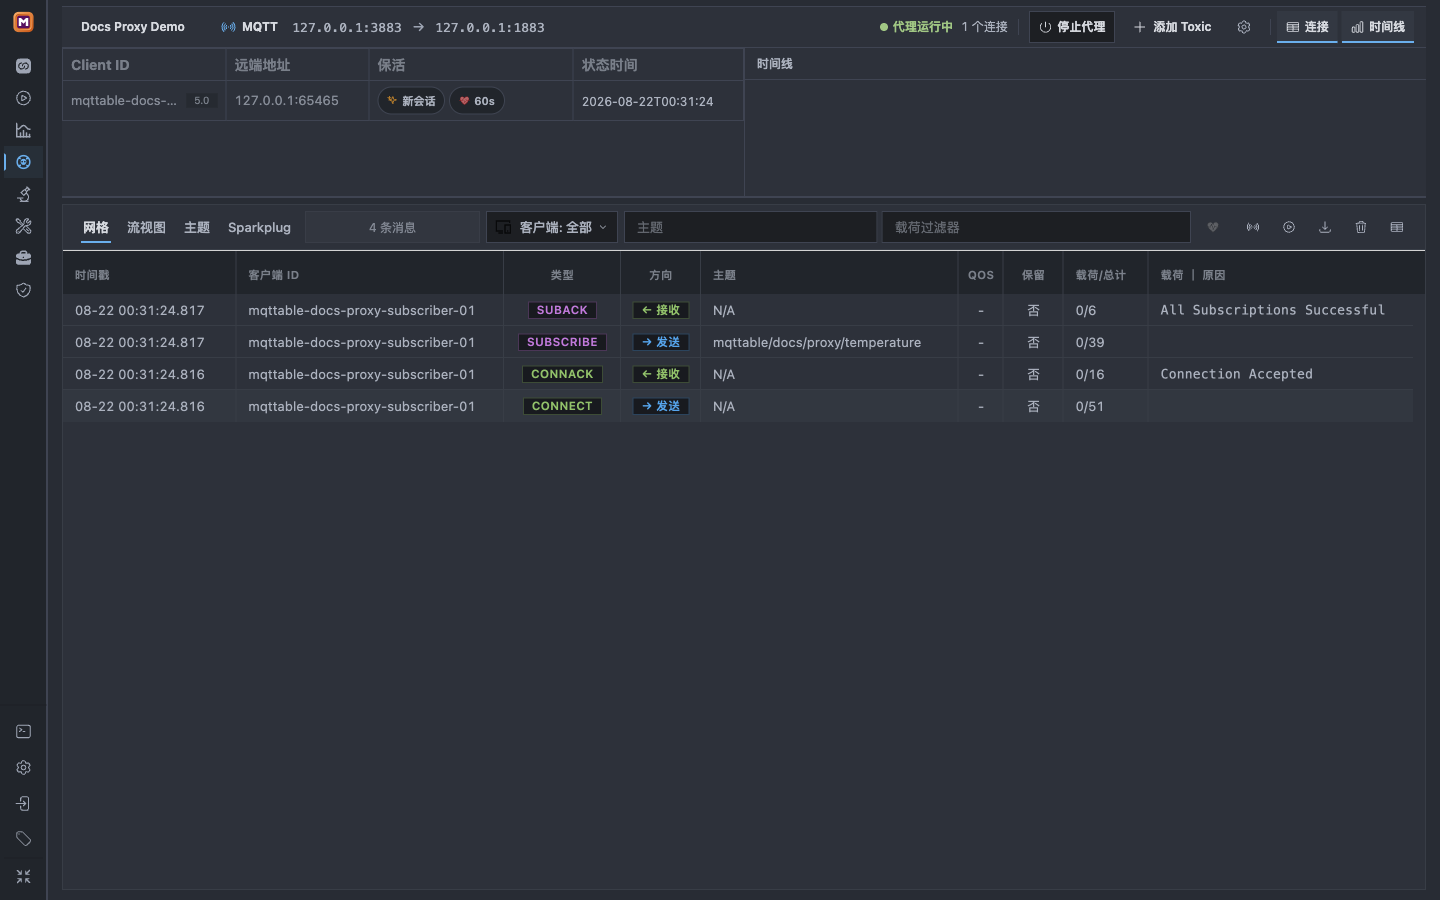1440x900 pixels.
Task: Click 'All Subscriptions Successful' reason text
Action: click(x=1272, y=310)
